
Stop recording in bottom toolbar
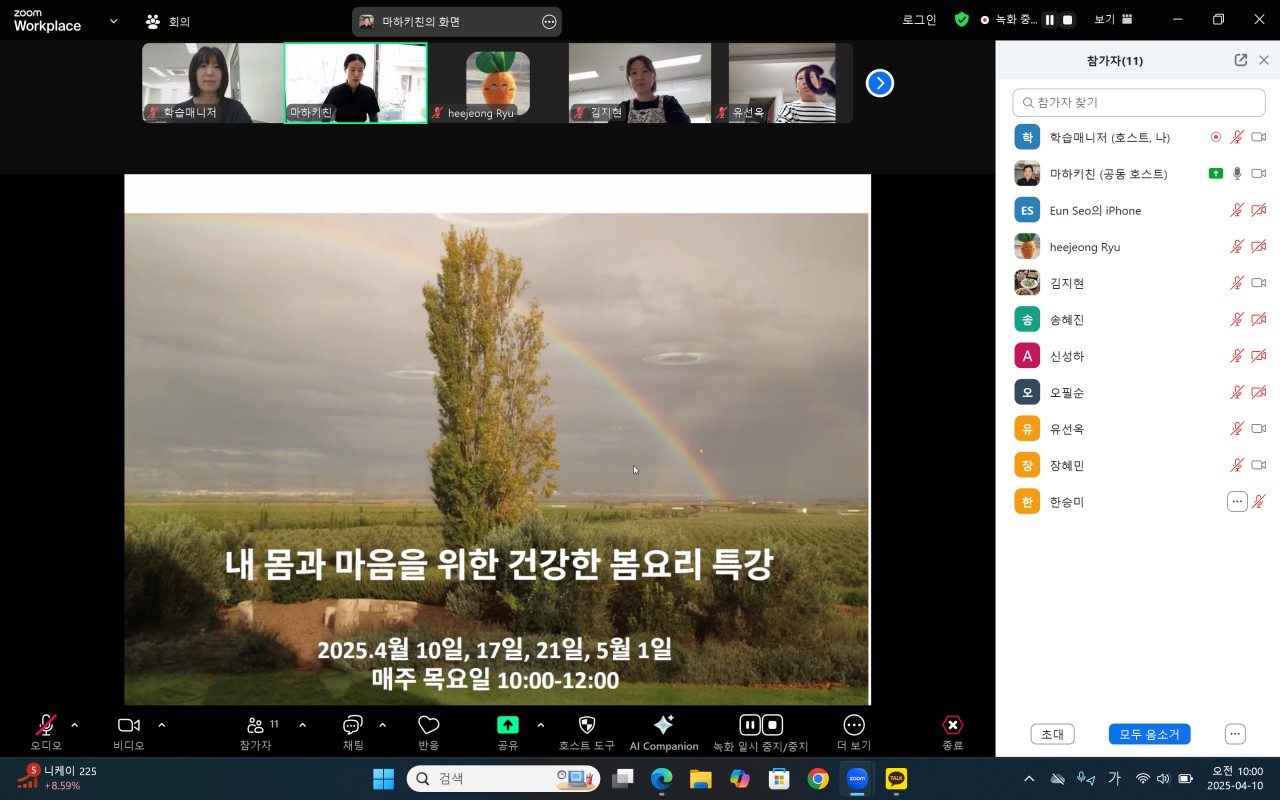point(772,725)
